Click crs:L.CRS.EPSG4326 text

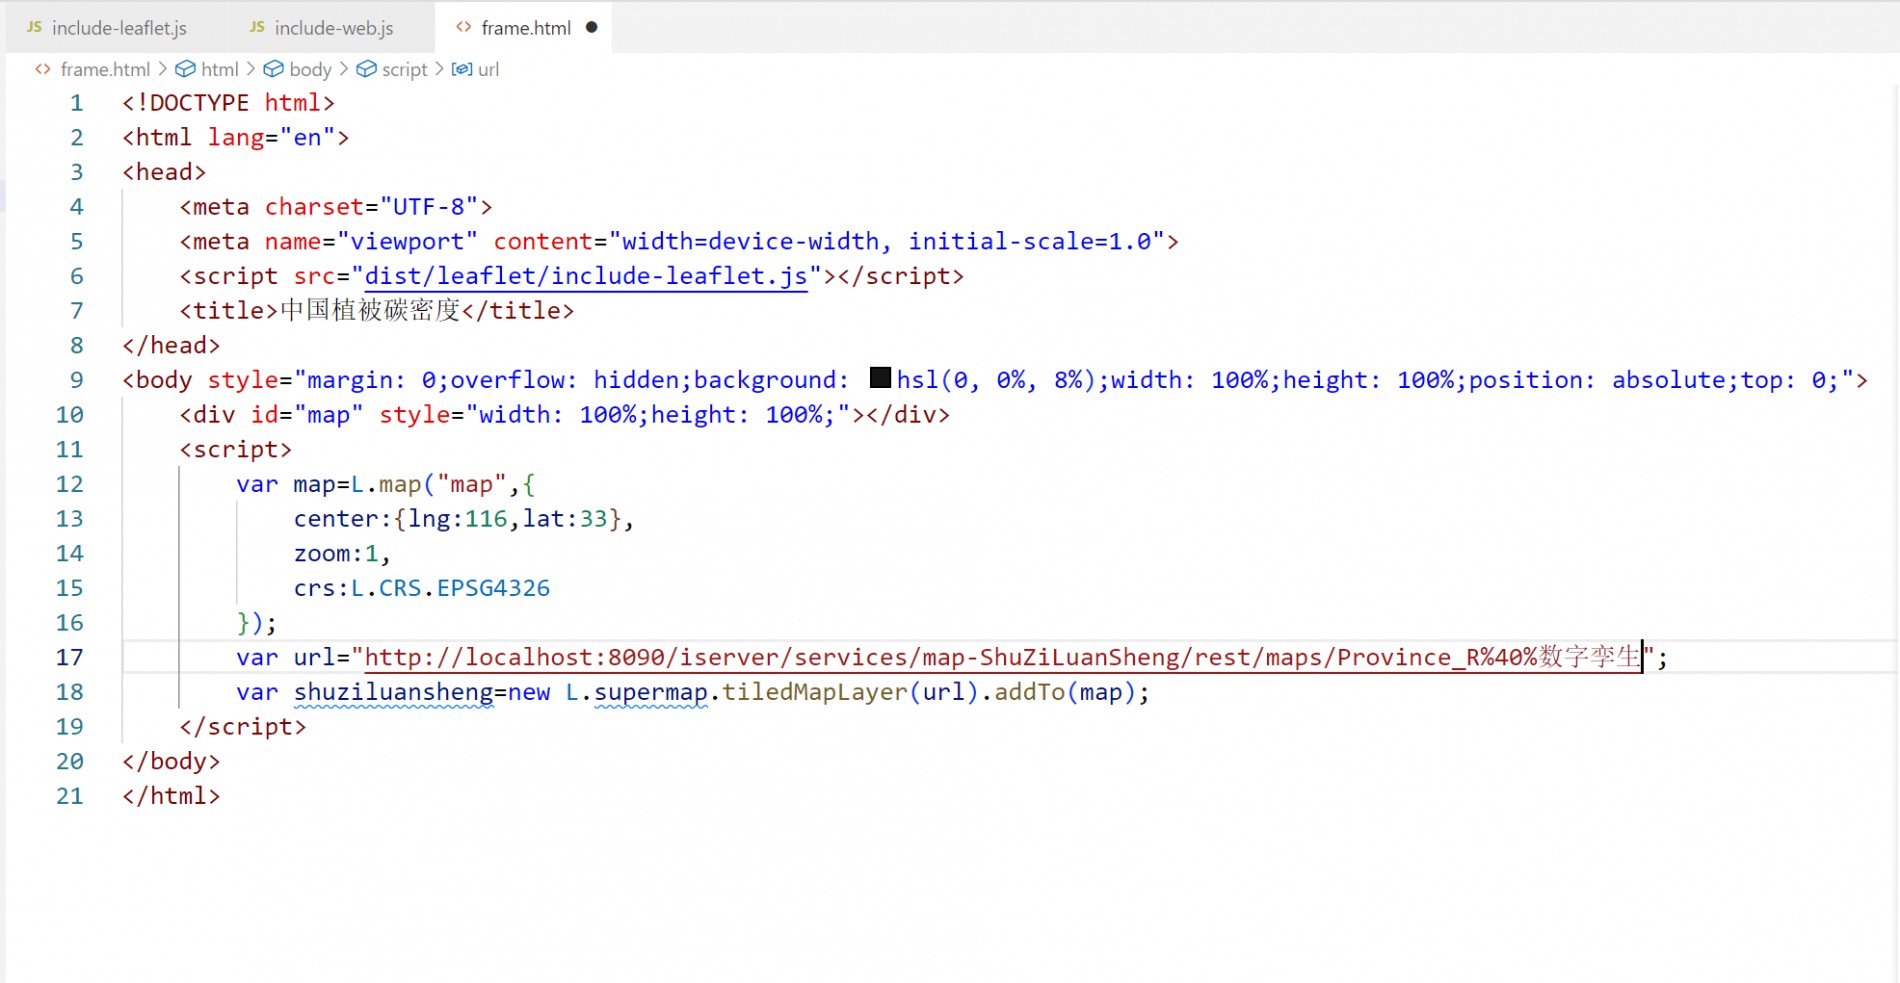422,588
